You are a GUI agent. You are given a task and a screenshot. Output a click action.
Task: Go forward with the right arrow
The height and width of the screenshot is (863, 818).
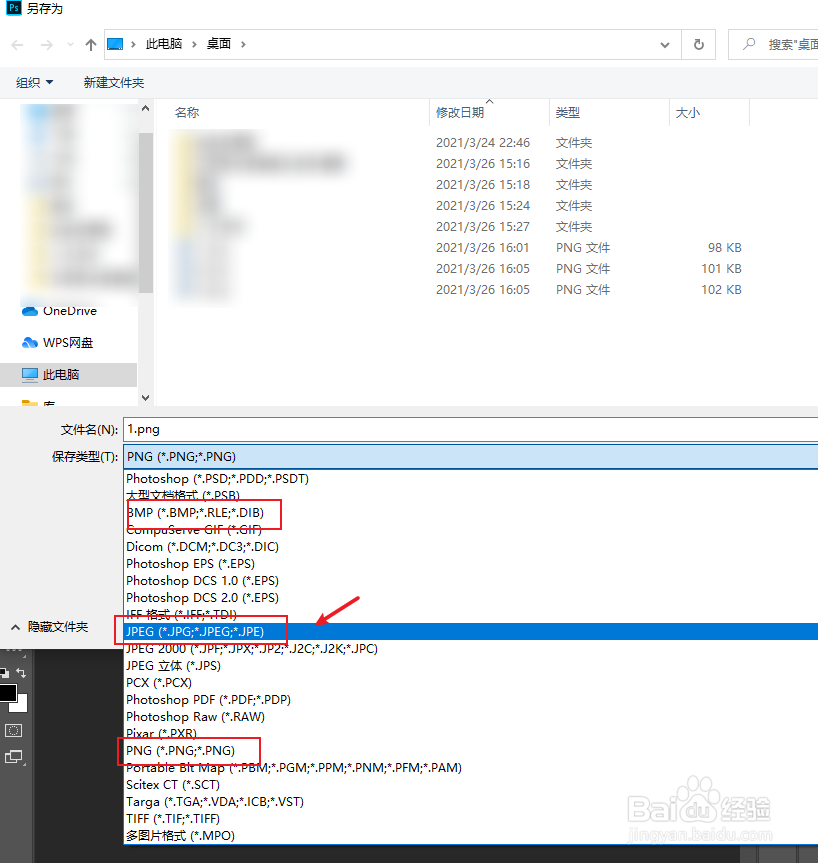pyautogui.click(x=47, y=45)
